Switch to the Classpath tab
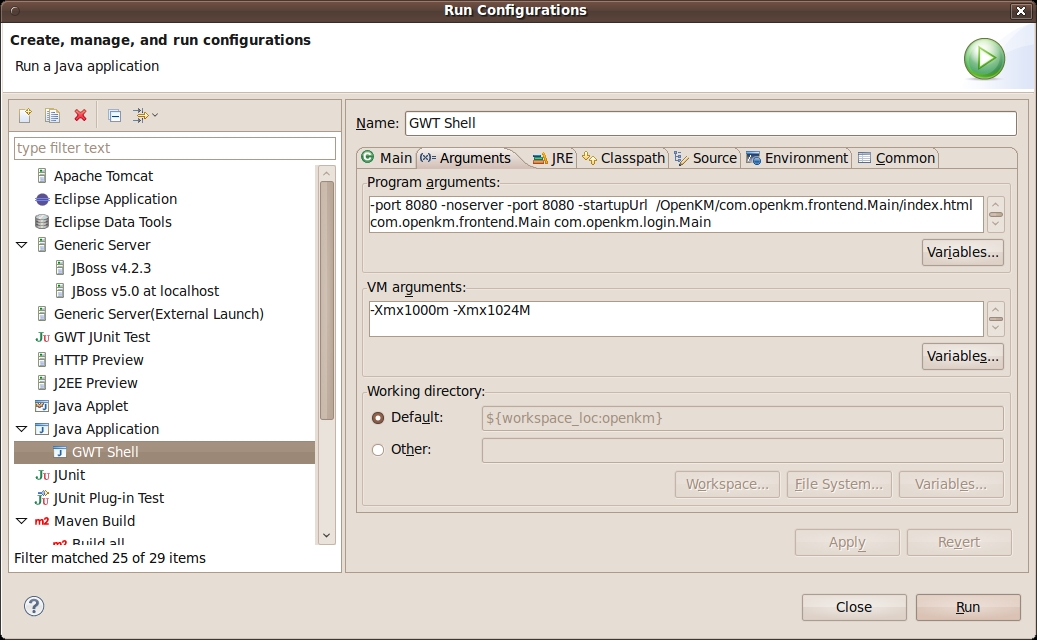Viewport: 1037px width, 640px height. click(x=623, y=158)
